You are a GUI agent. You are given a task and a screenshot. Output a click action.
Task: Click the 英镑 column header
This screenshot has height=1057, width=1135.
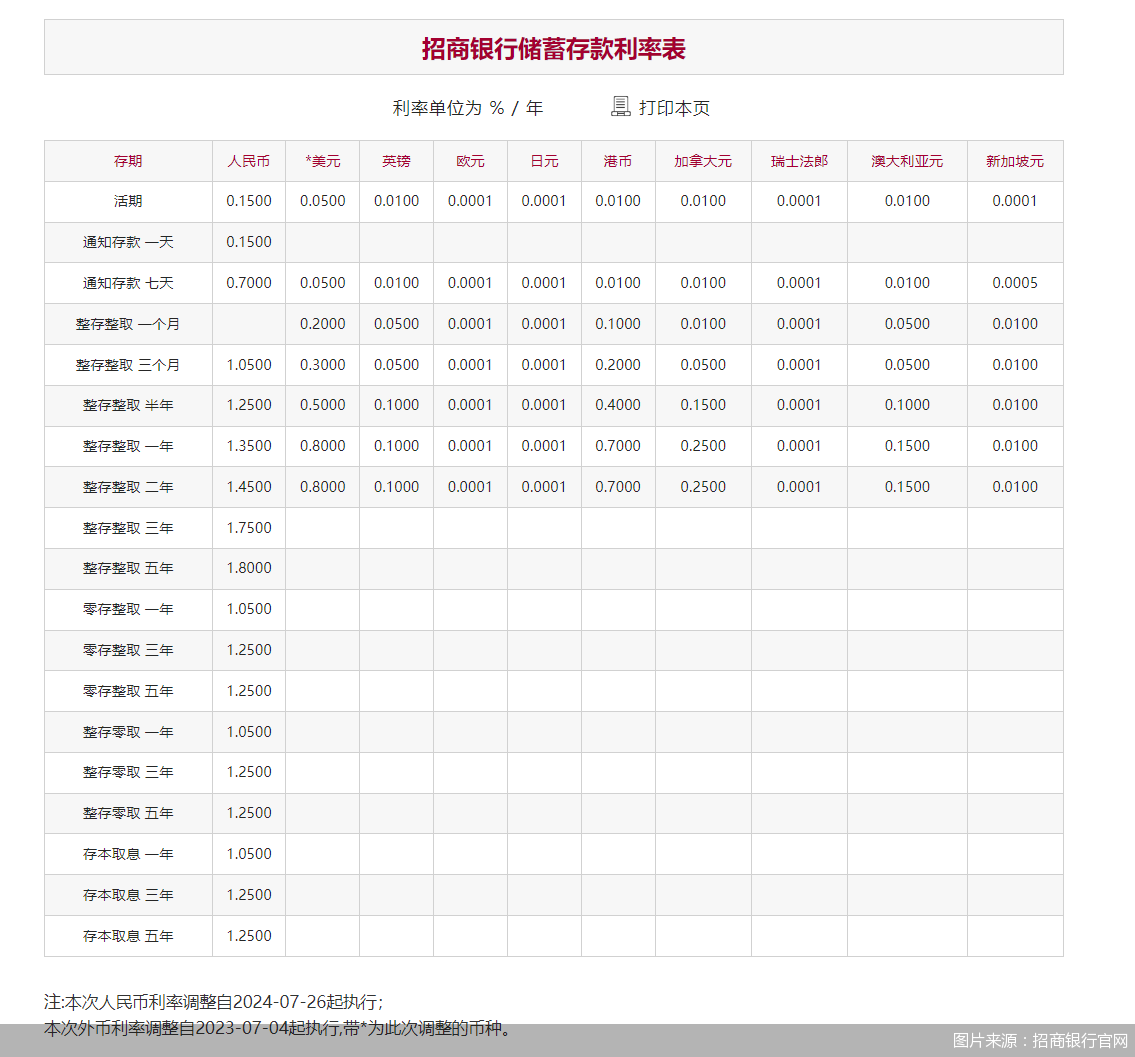point(396,161)
